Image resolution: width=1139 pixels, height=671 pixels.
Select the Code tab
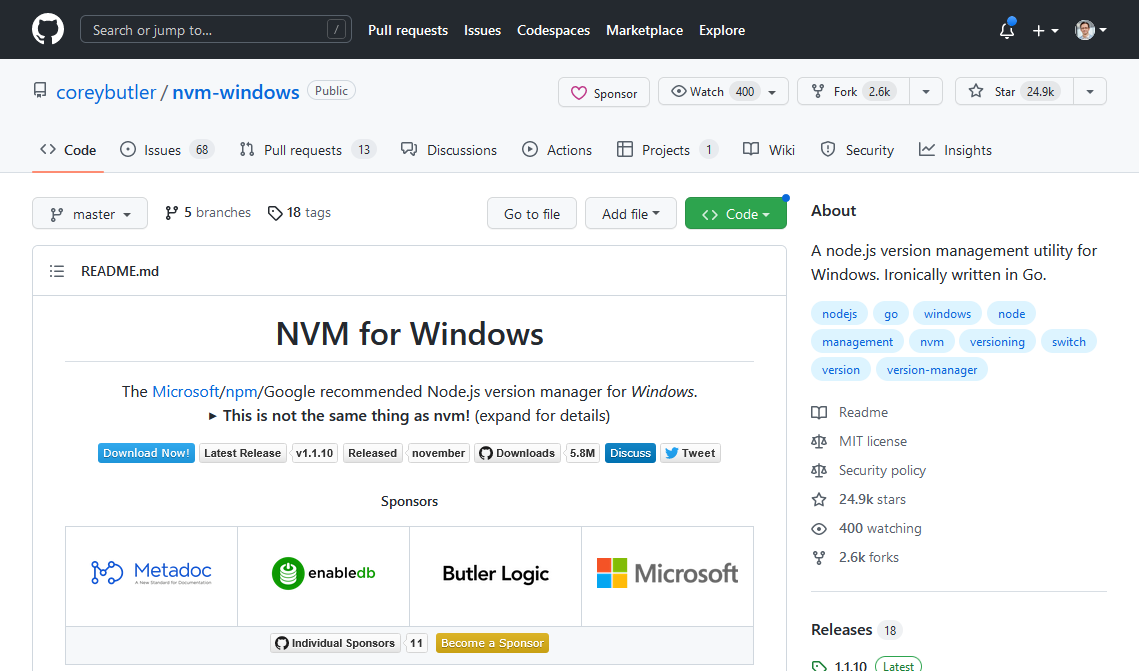(68, 150)
